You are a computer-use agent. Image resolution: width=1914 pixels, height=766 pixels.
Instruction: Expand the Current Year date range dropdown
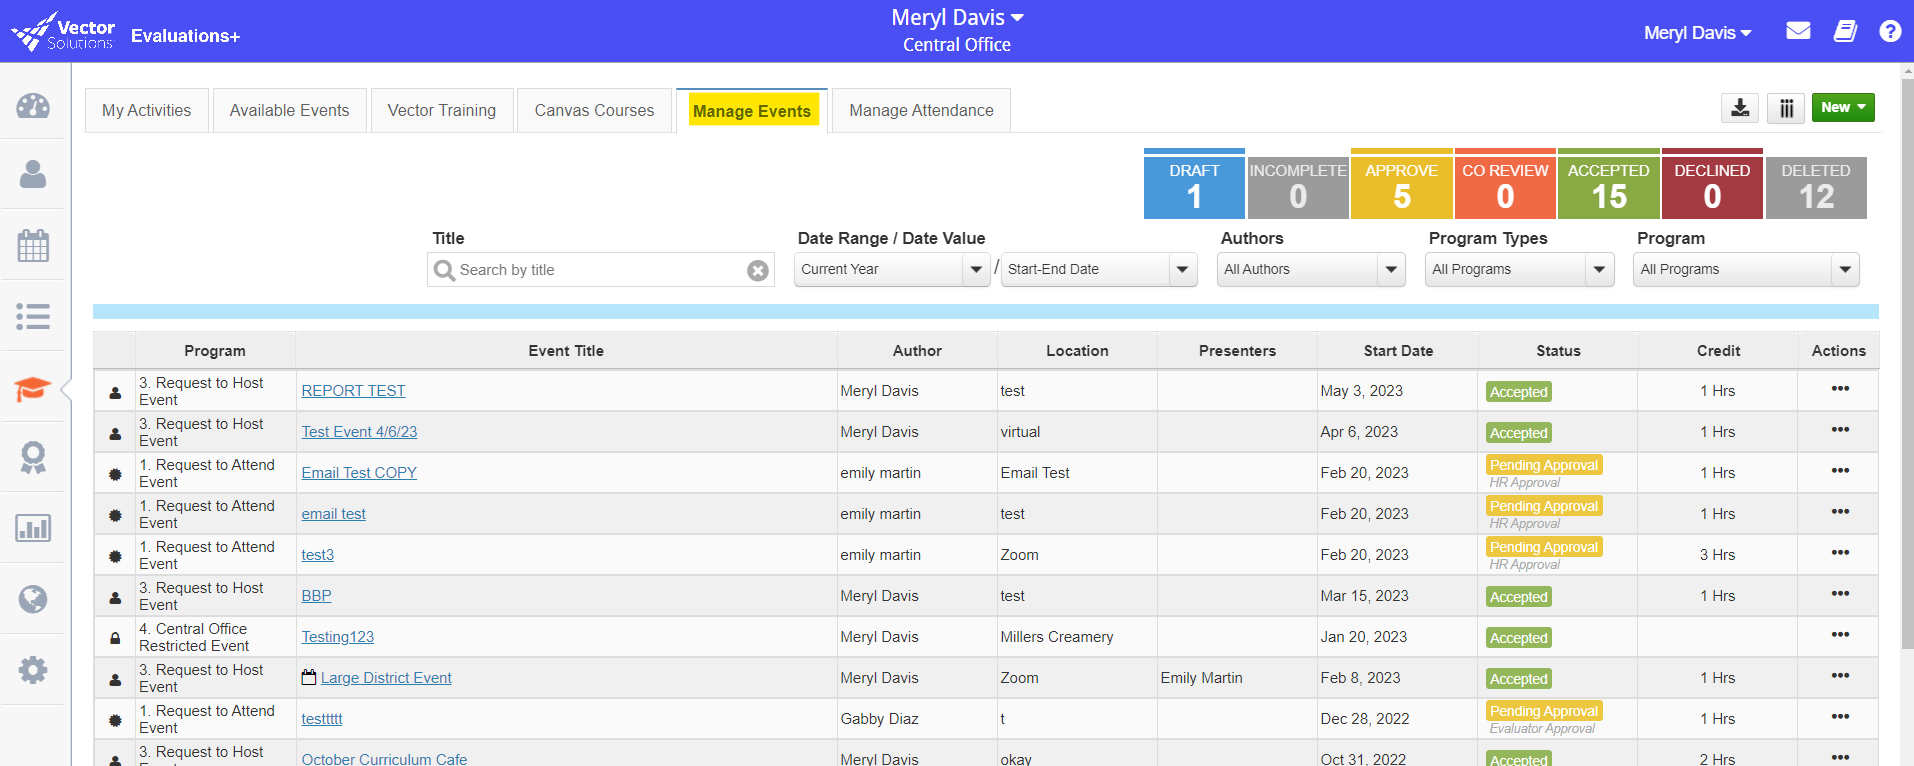(892, 269)
